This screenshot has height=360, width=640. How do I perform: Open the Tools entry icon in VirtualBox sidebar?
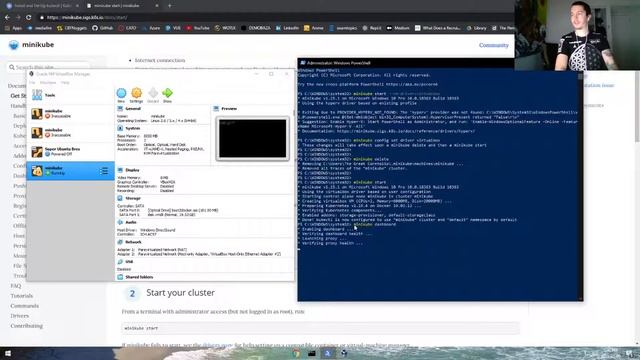pyautogui.click(x=37, y=95)
